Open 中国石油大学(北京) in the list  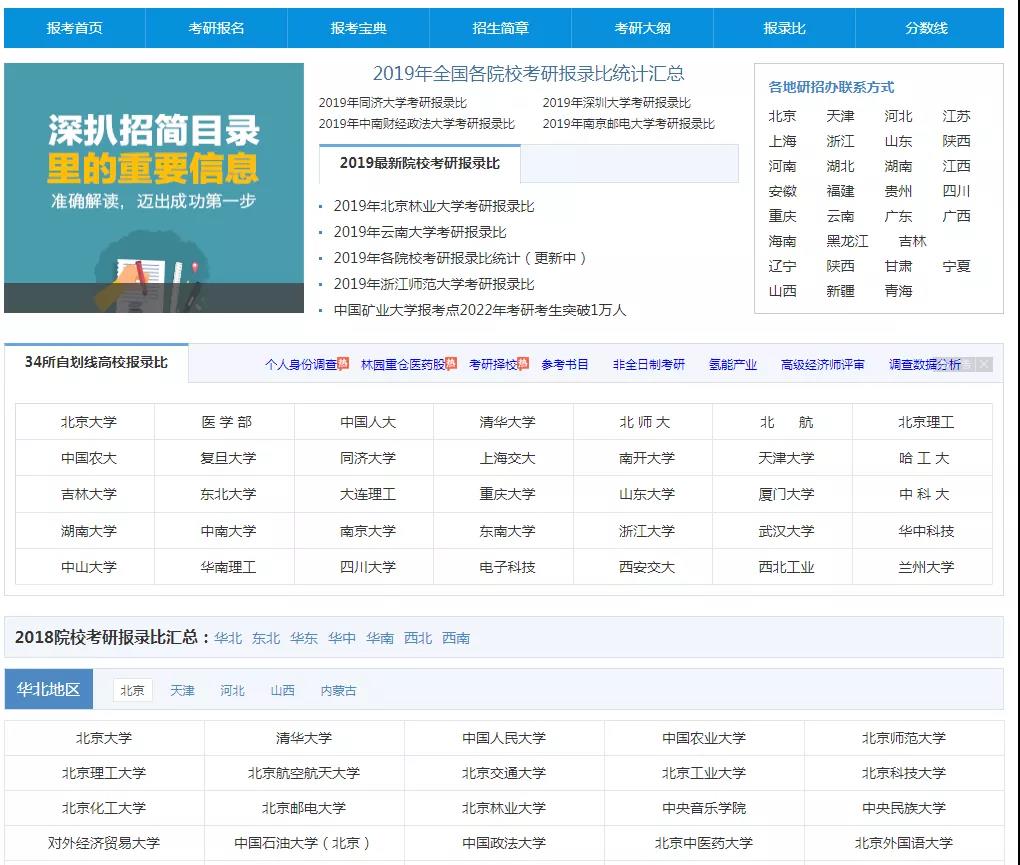coord(303,844)
